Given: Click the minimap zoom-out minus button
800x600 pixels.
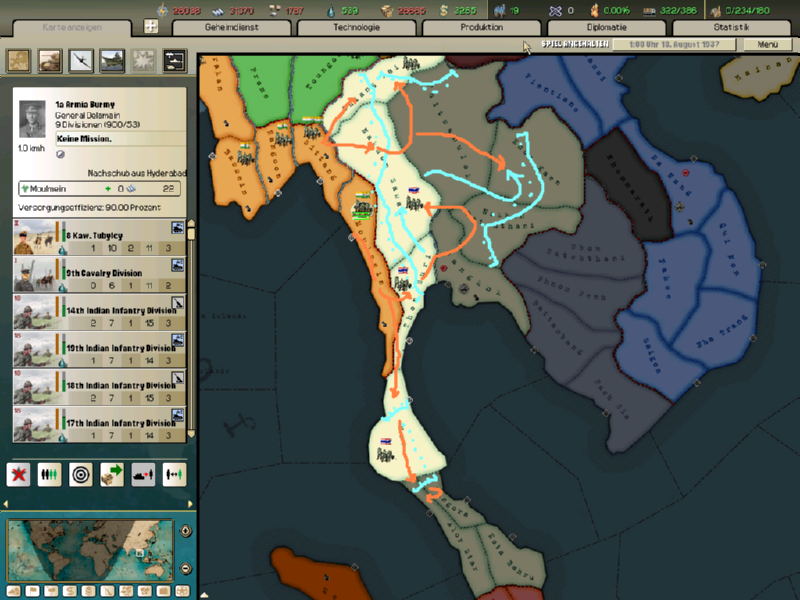Looking at the screenshot, I should [186, 568].
